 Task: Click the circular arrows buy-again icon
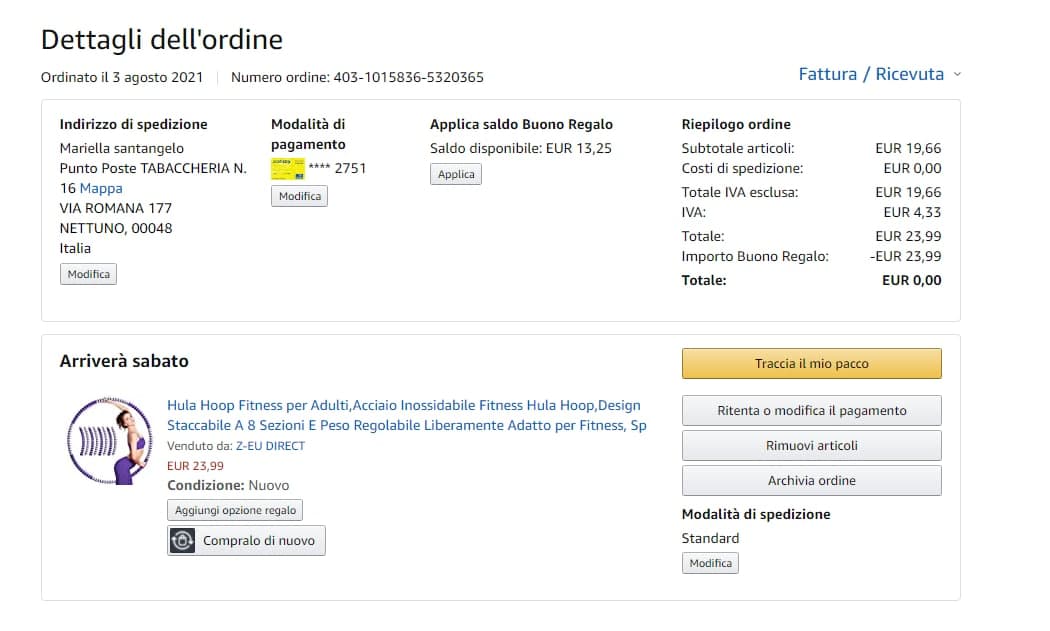[x=182, y=541]
